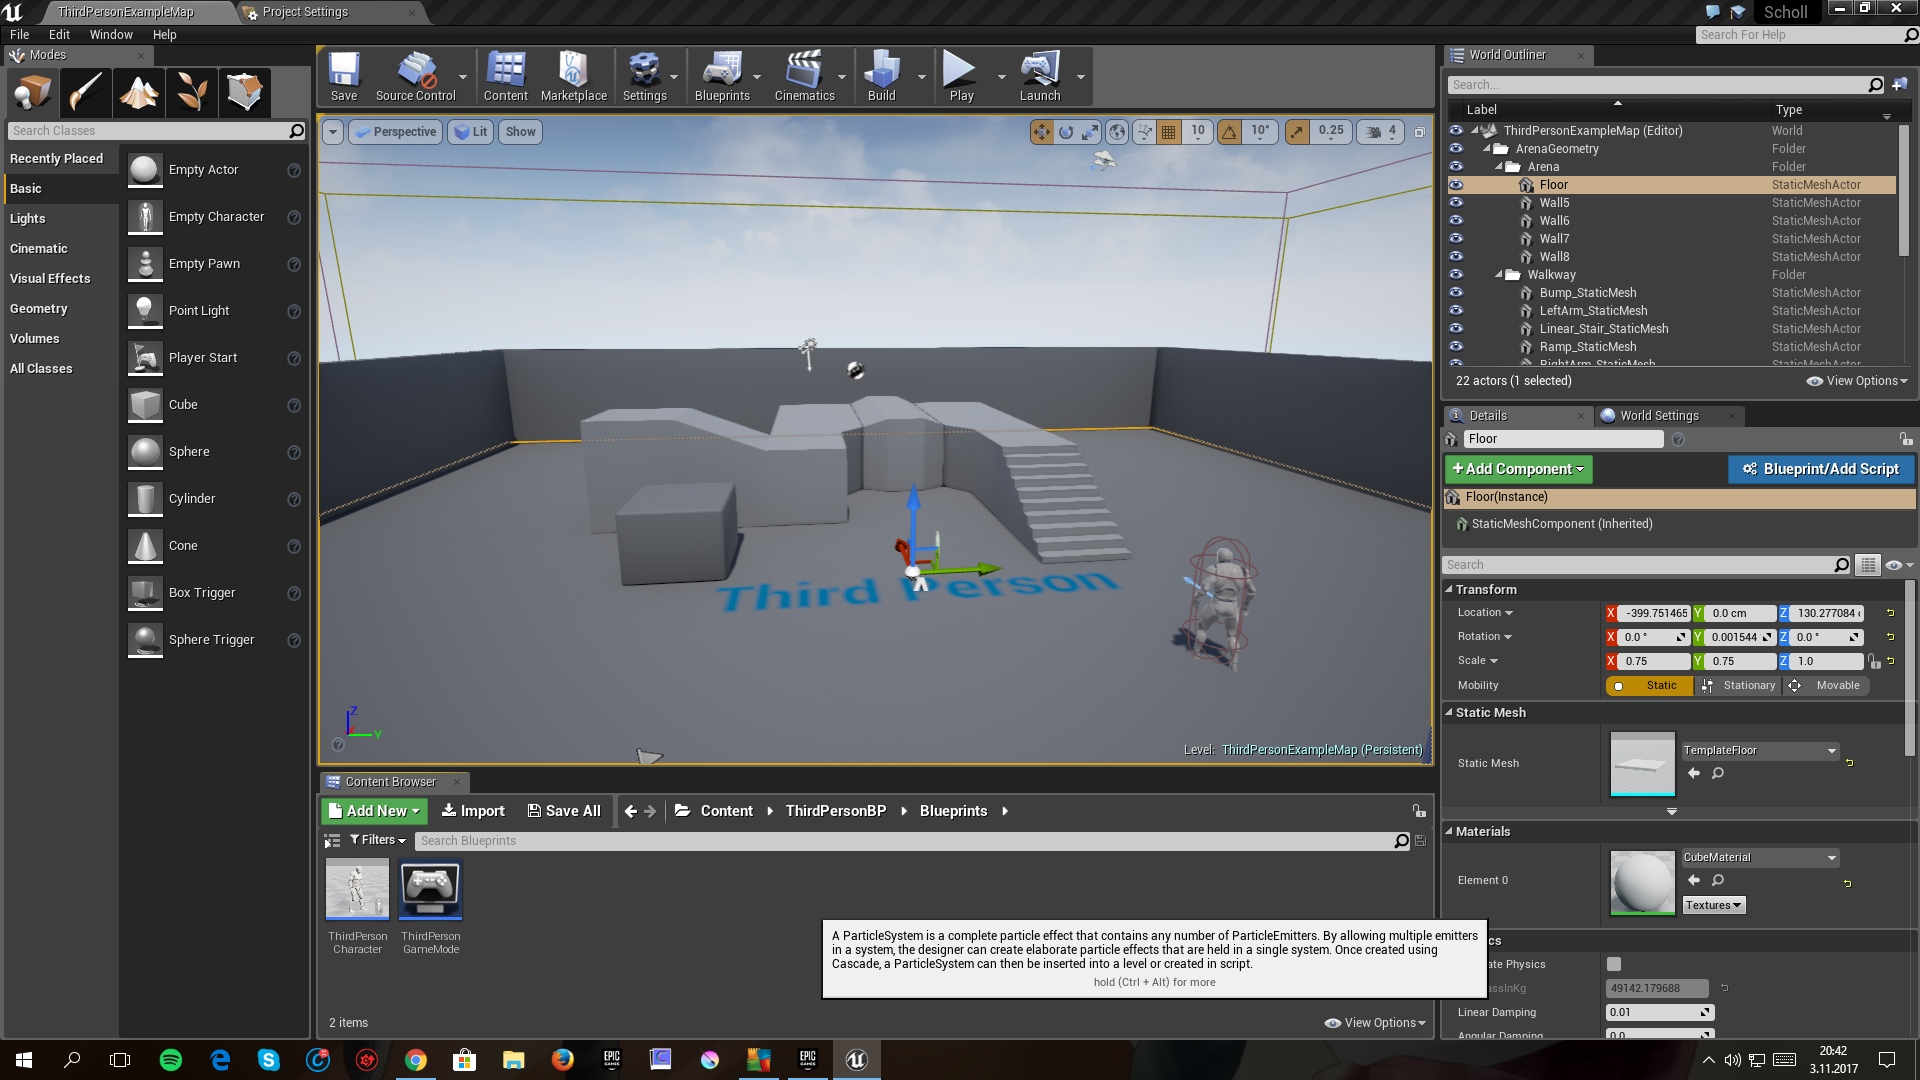
Task: Click Blueprint/Add Script button
Action: coord(1821,469)
